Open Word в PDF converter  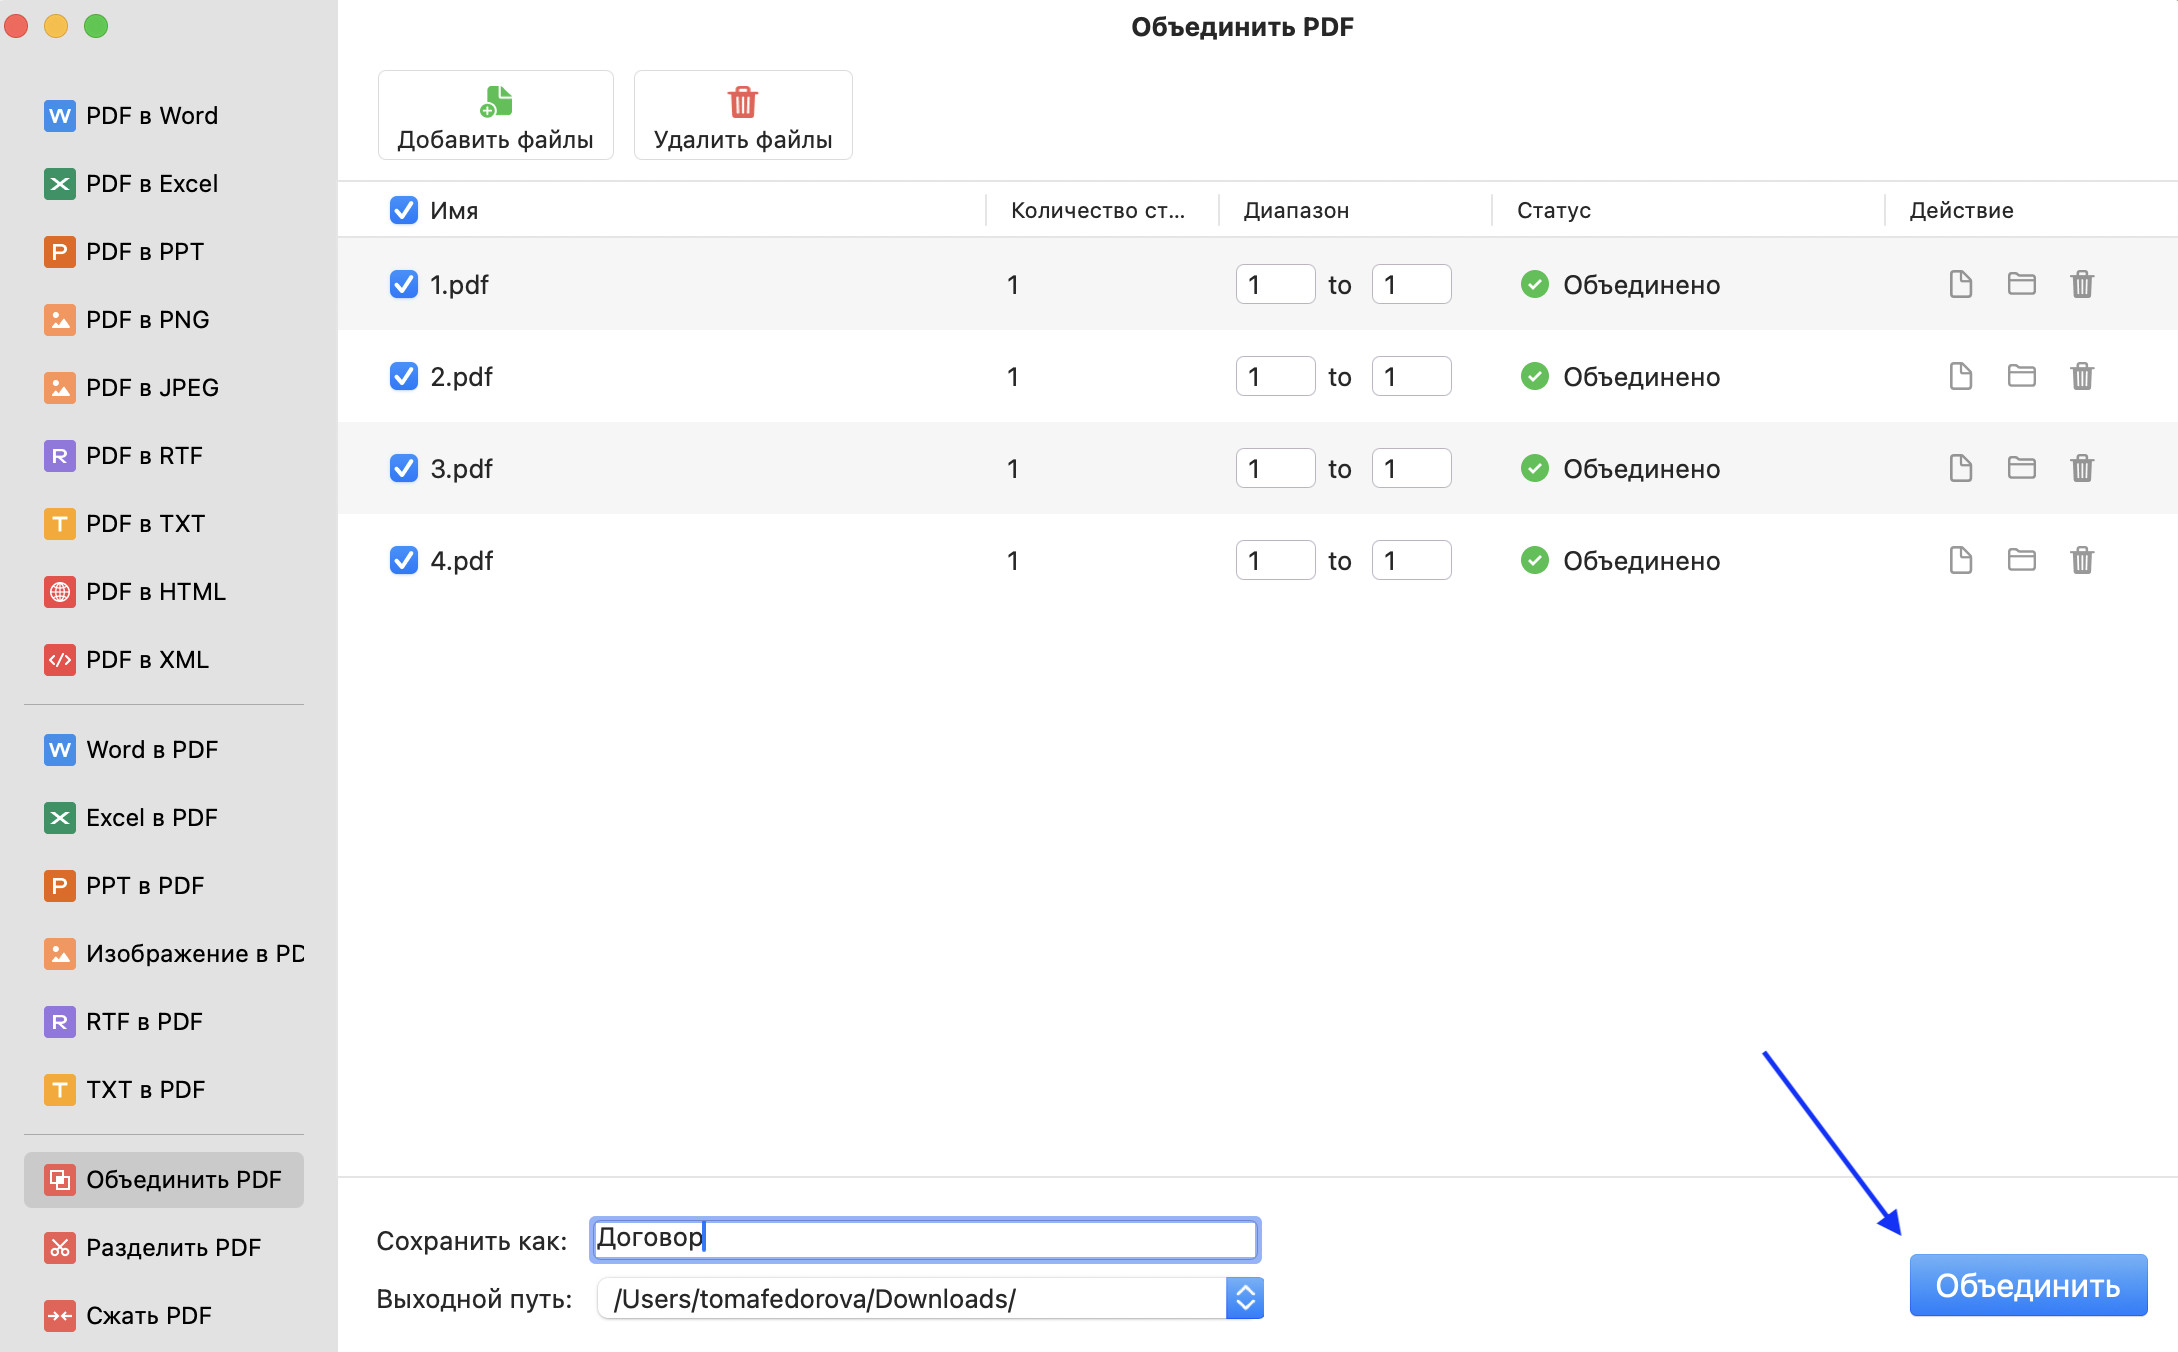point(151,750)
